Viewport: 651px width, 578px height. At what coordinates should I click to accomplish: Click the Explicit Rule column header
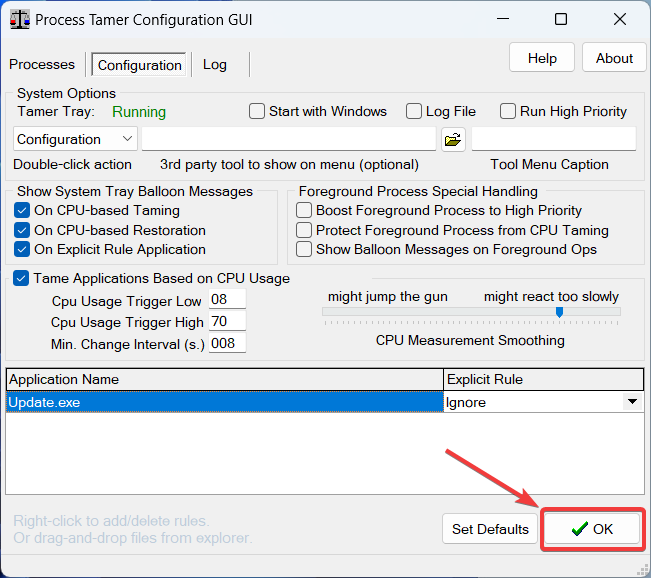(543, 380)
